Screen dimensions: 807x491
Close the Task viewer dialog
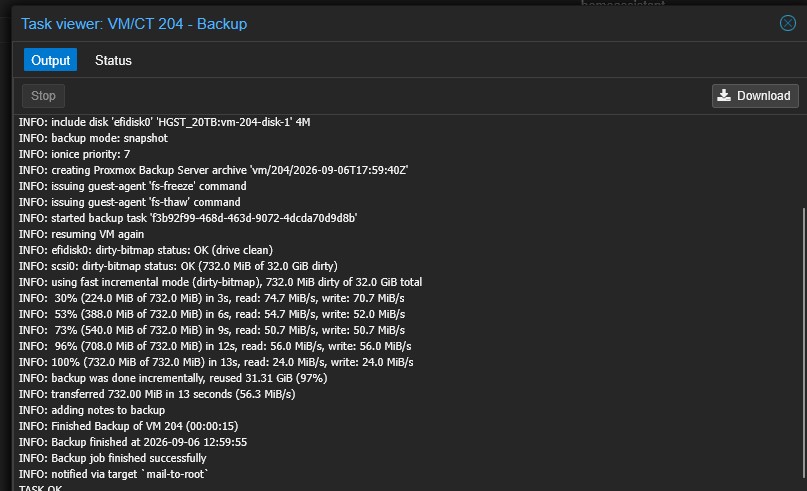tap(787, 23)
